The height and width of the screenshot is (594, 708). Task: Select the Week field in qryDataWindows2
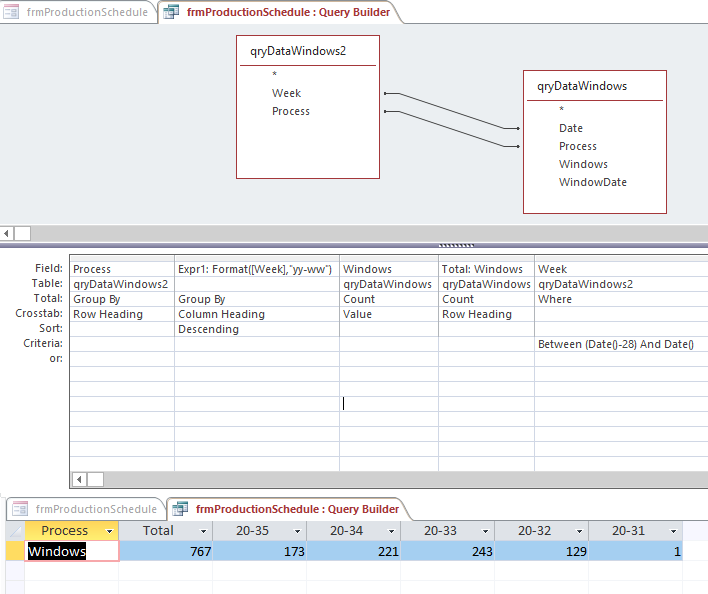[x=286, y=93]
